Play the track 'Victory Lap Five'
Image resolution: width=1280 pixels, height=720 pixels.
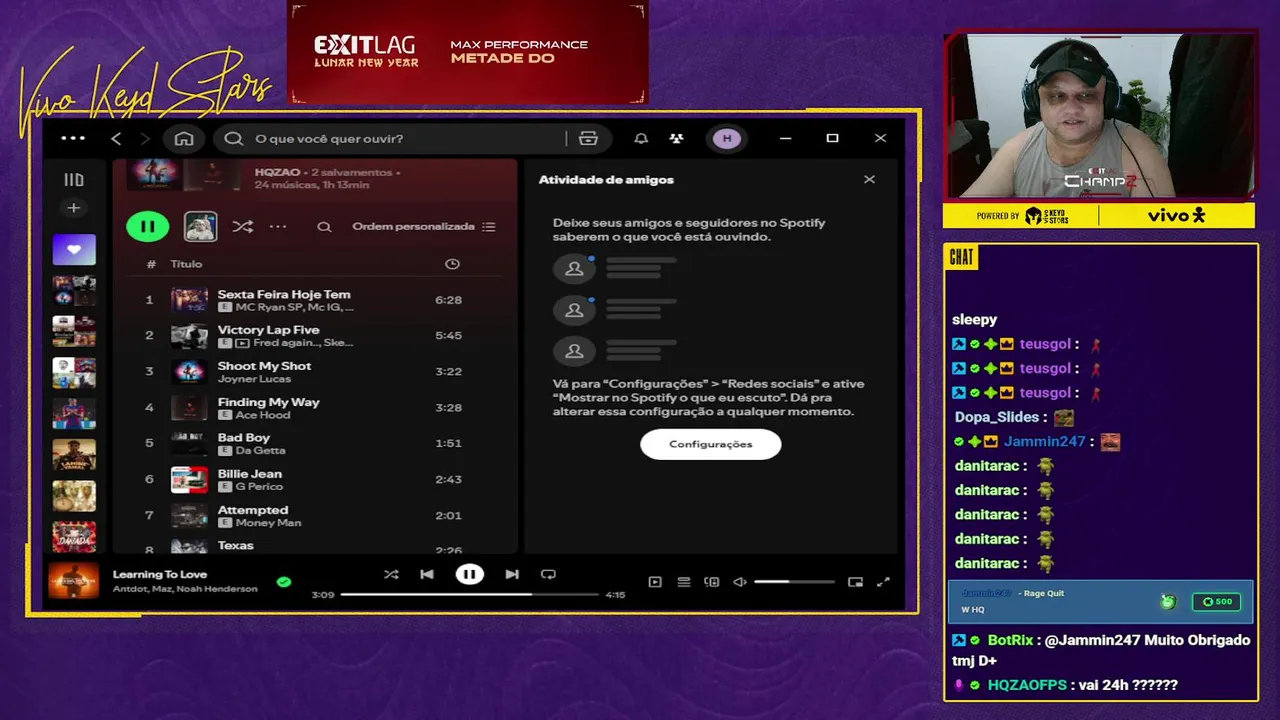[268, 330]
